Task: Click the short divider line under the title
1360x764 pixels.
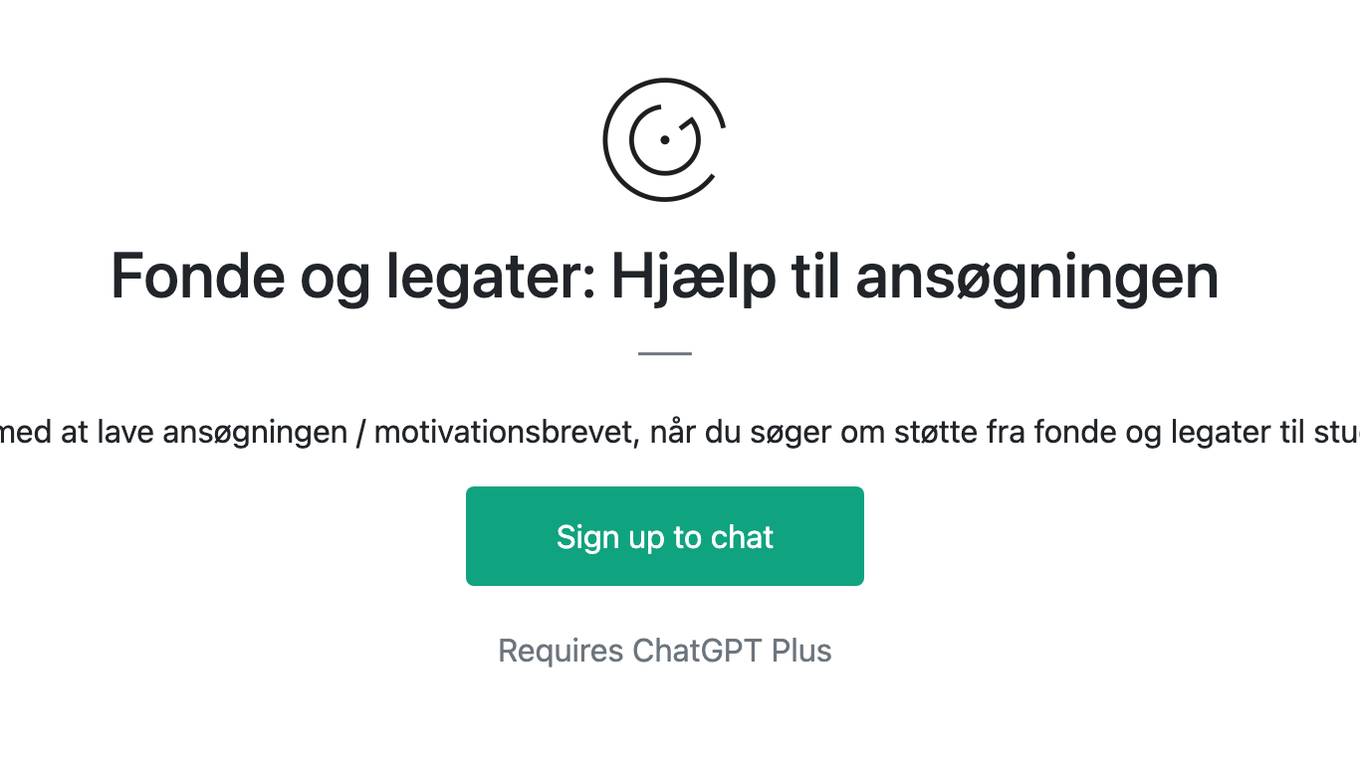Action: point(665,353)
